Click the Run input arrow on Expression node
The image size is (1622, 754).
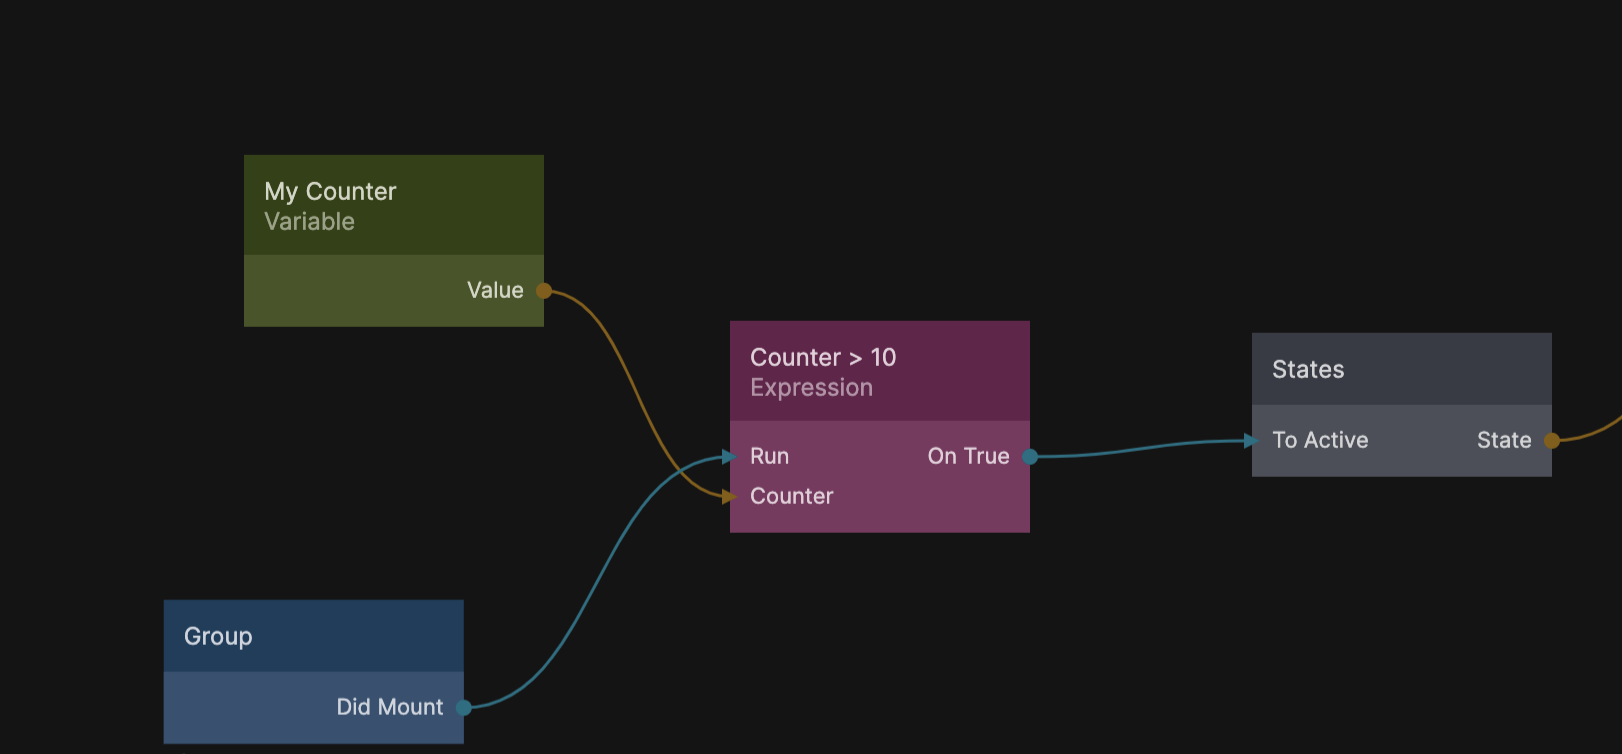[730, 457]
